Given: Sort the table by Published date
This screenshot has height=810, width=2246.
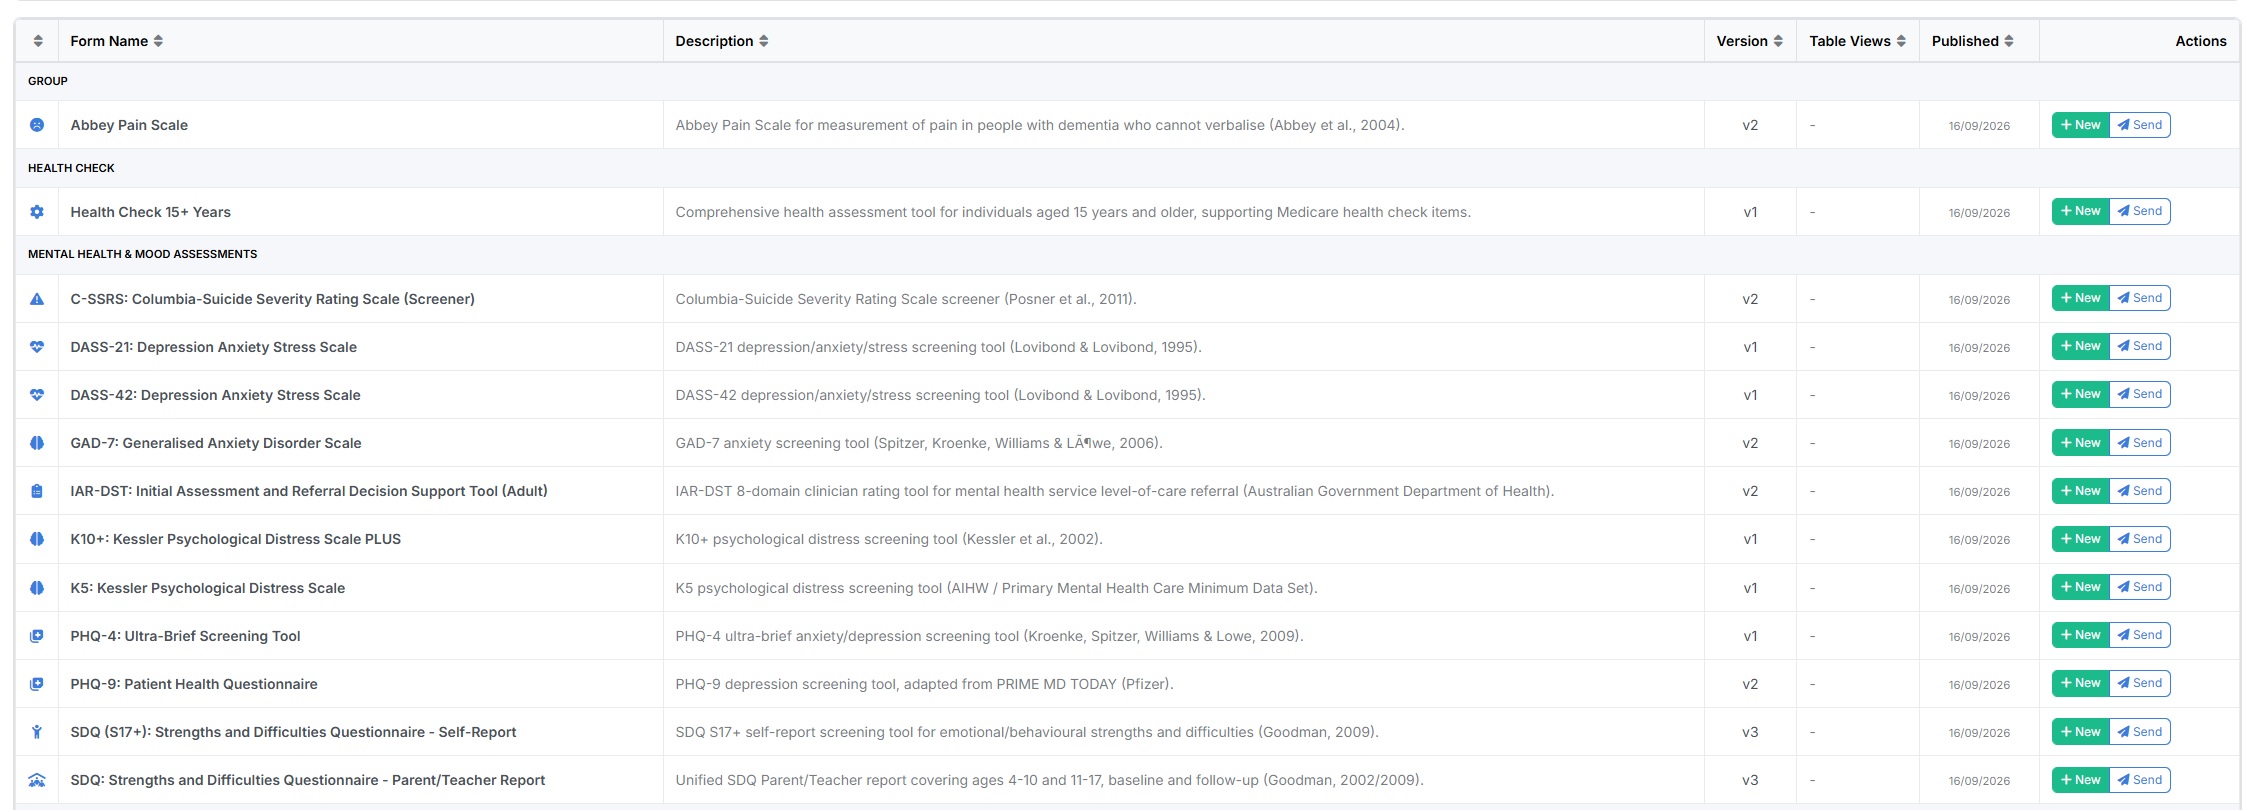Looking at the screenshot, I should (1973, 41).
